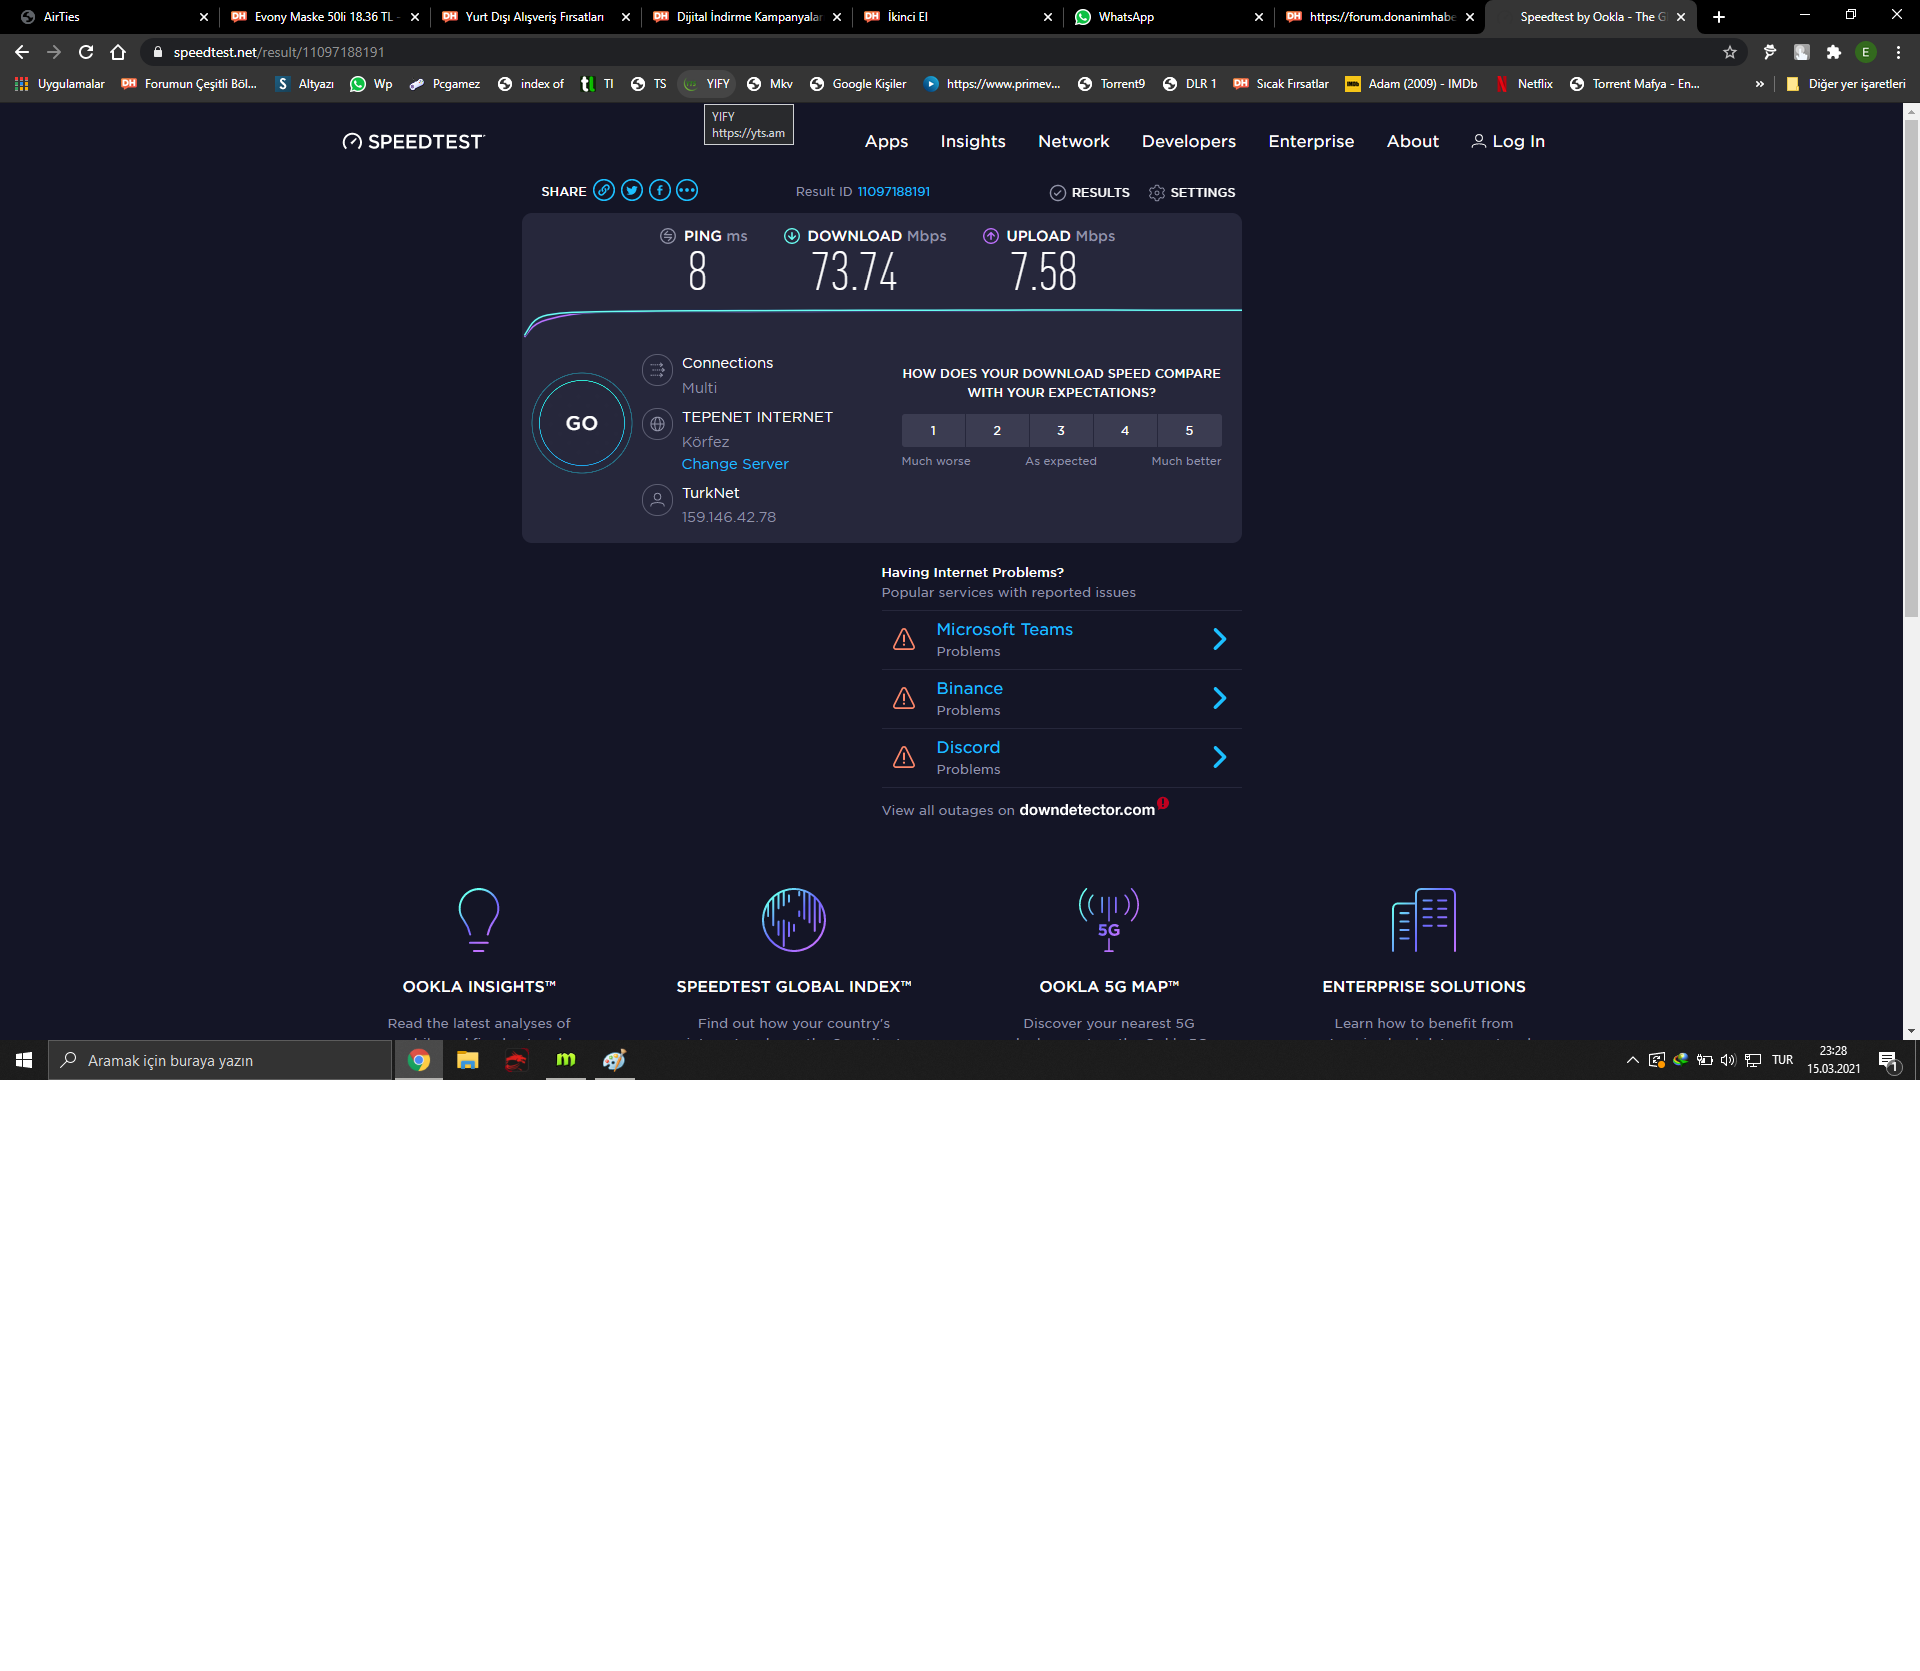Switch to the WhatsApp tab
The image size is (1920, 1671).
point(1169,17)
